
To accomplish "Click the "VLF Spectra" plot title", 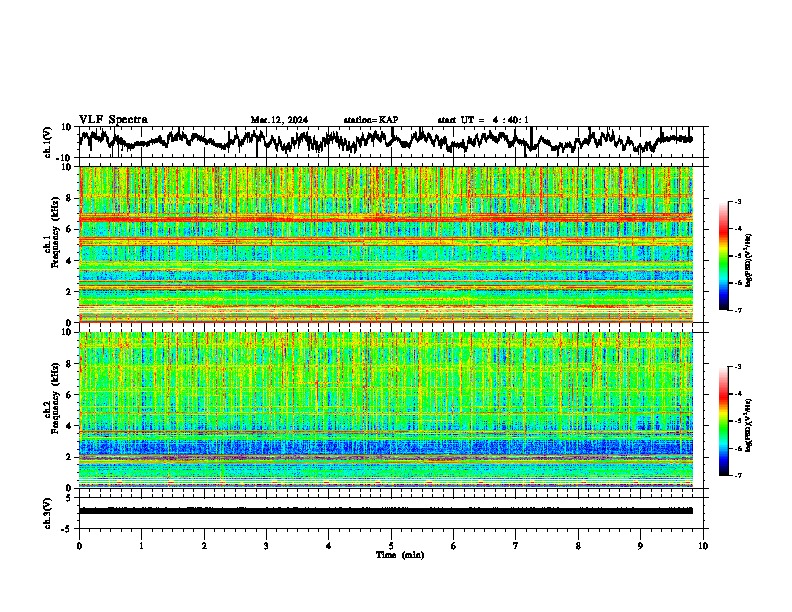I will (113, 120).
